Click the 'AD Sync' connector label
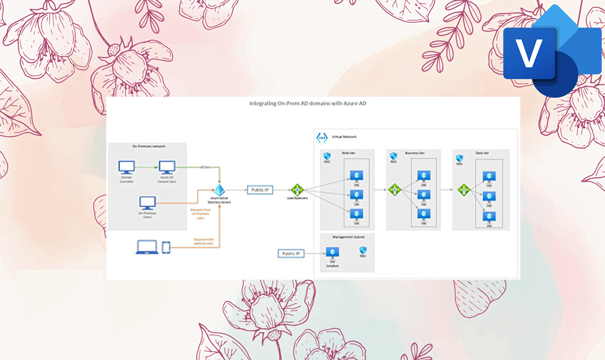 click(x=205, y=167)
